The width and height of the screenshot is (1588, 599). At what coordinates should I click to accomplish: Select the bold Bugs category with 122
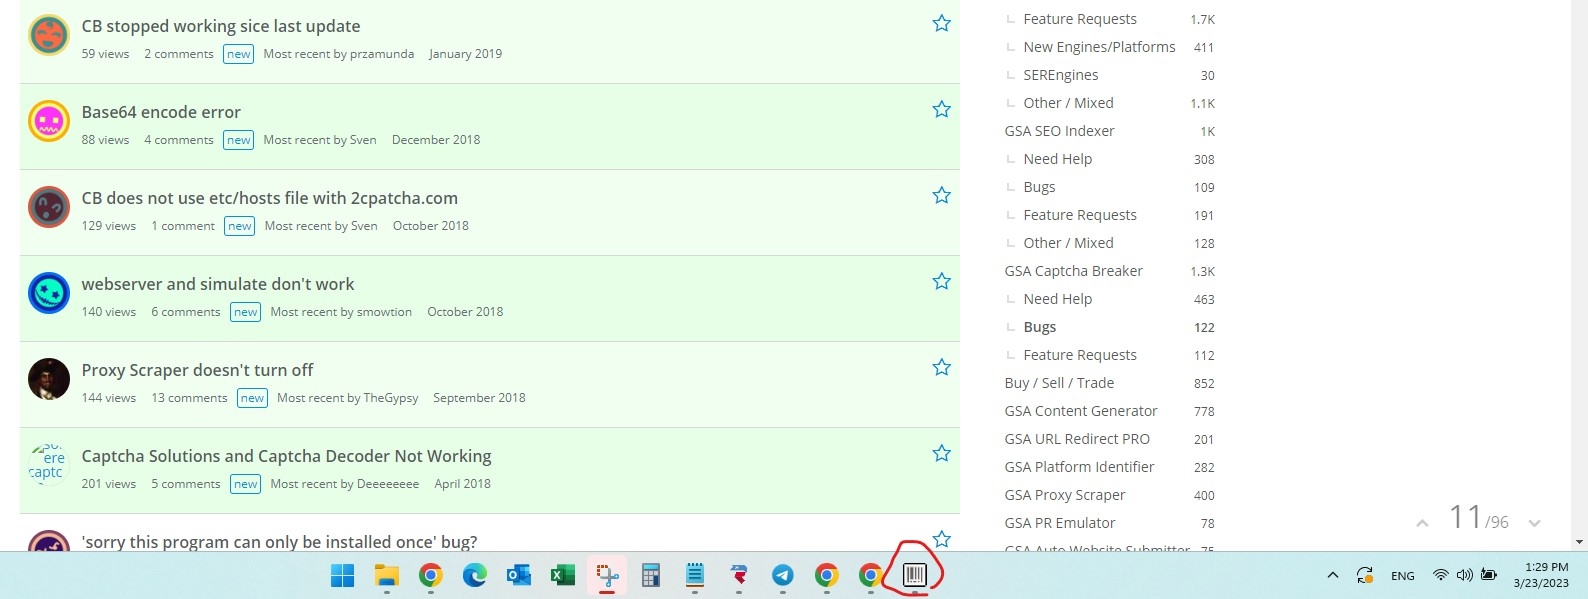coord(1040,327)
